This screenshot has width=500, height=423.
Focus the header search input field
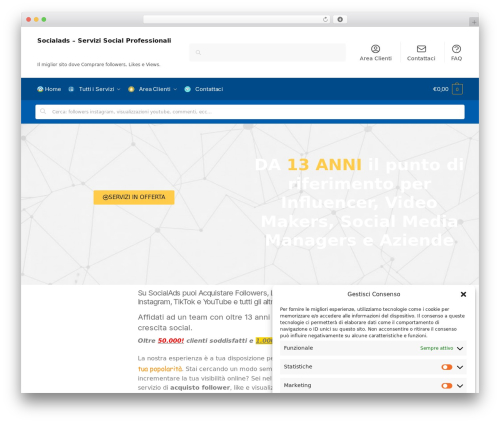[x=267, y=53]
